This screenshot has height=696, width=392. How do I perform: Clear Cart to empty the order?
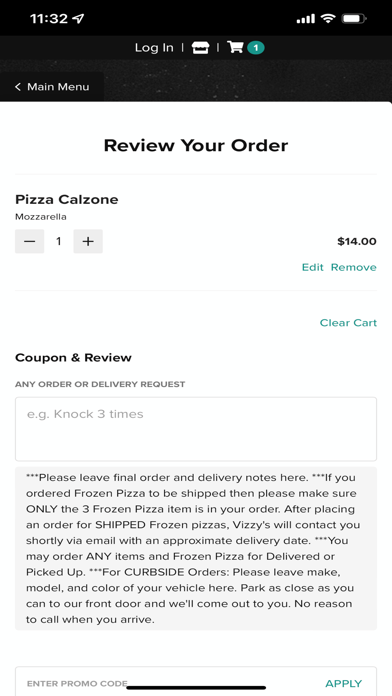click(x=348, y=323)
